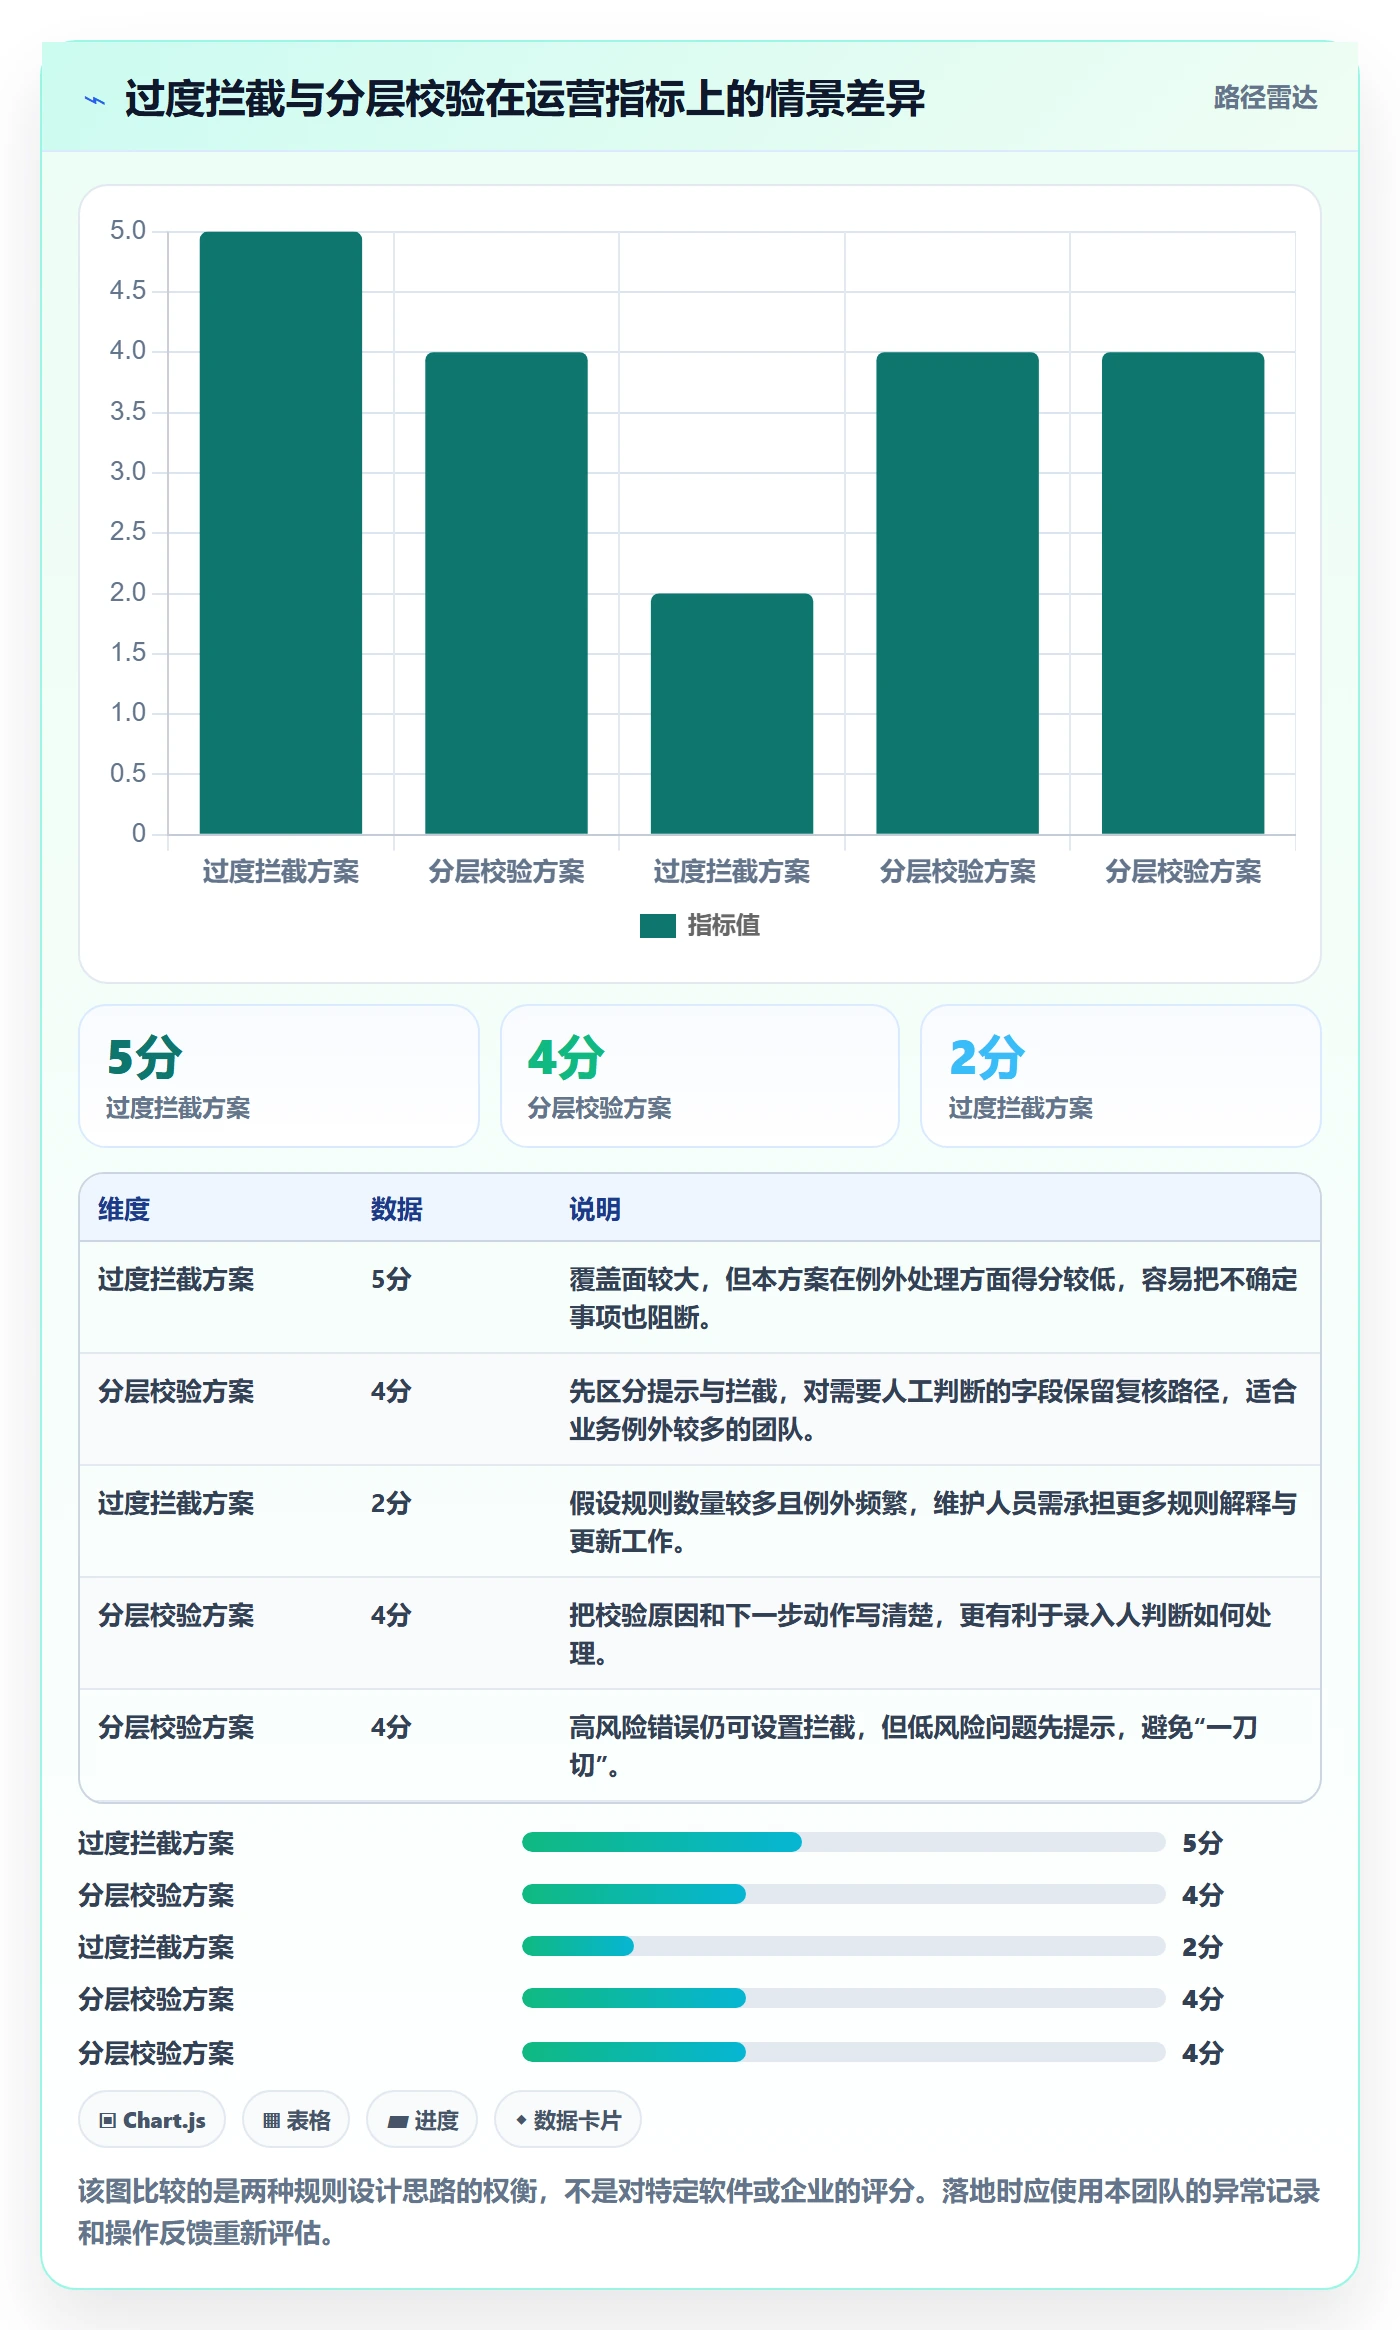Click the 2.5 label on the y-axis

[x=128, y=532]
